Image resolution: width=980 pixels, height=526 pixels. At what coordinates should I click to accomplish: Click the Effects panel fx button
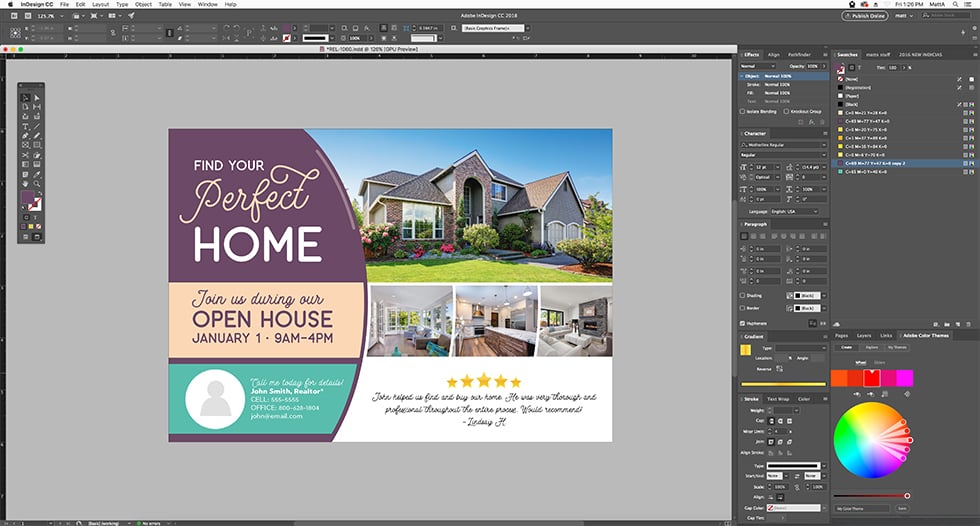(811, 122)
